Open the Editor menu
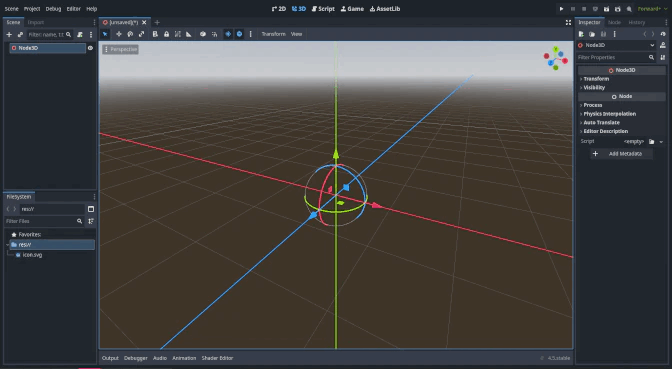Image resolution: width=672 pixels, height=369 pixels. [x=73, y=9]
